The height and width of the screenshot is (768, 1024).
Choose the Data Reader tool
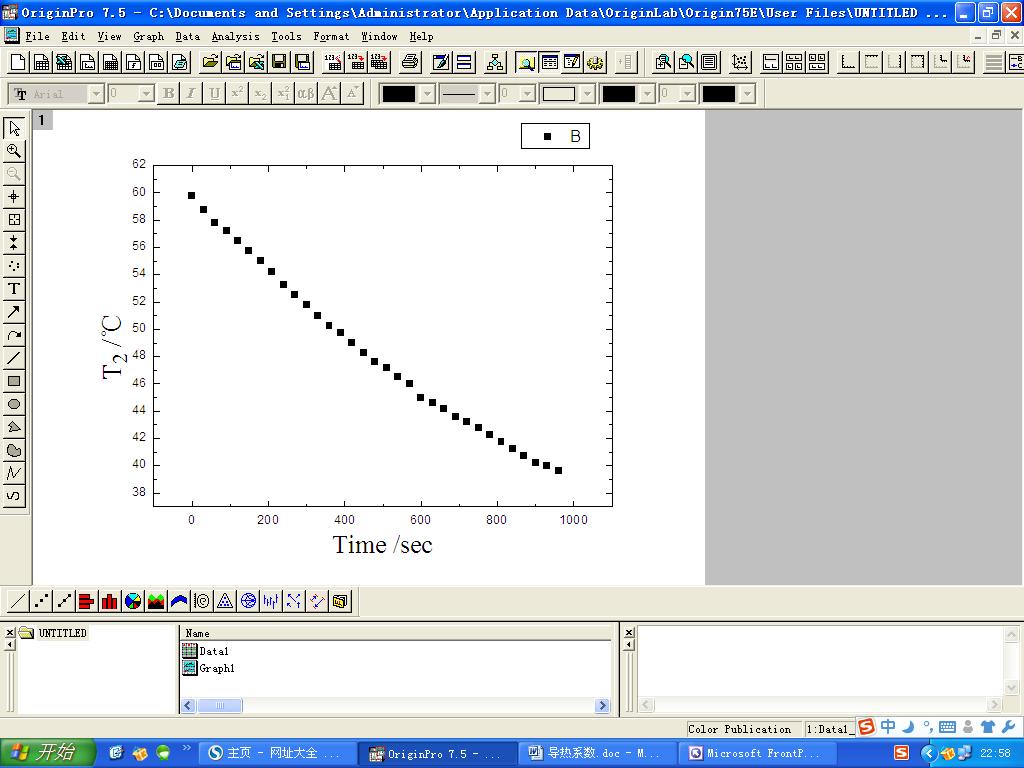pyautogui.click(x=14, y=220)
